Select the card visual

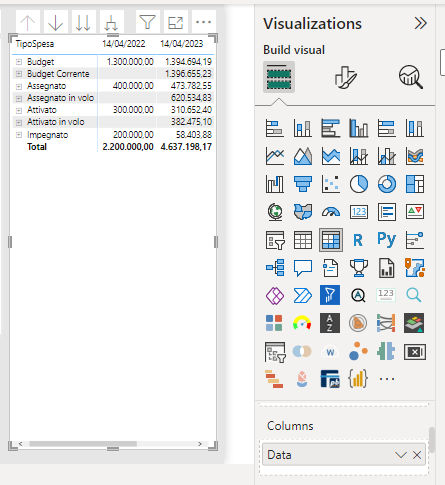(359, 212)
